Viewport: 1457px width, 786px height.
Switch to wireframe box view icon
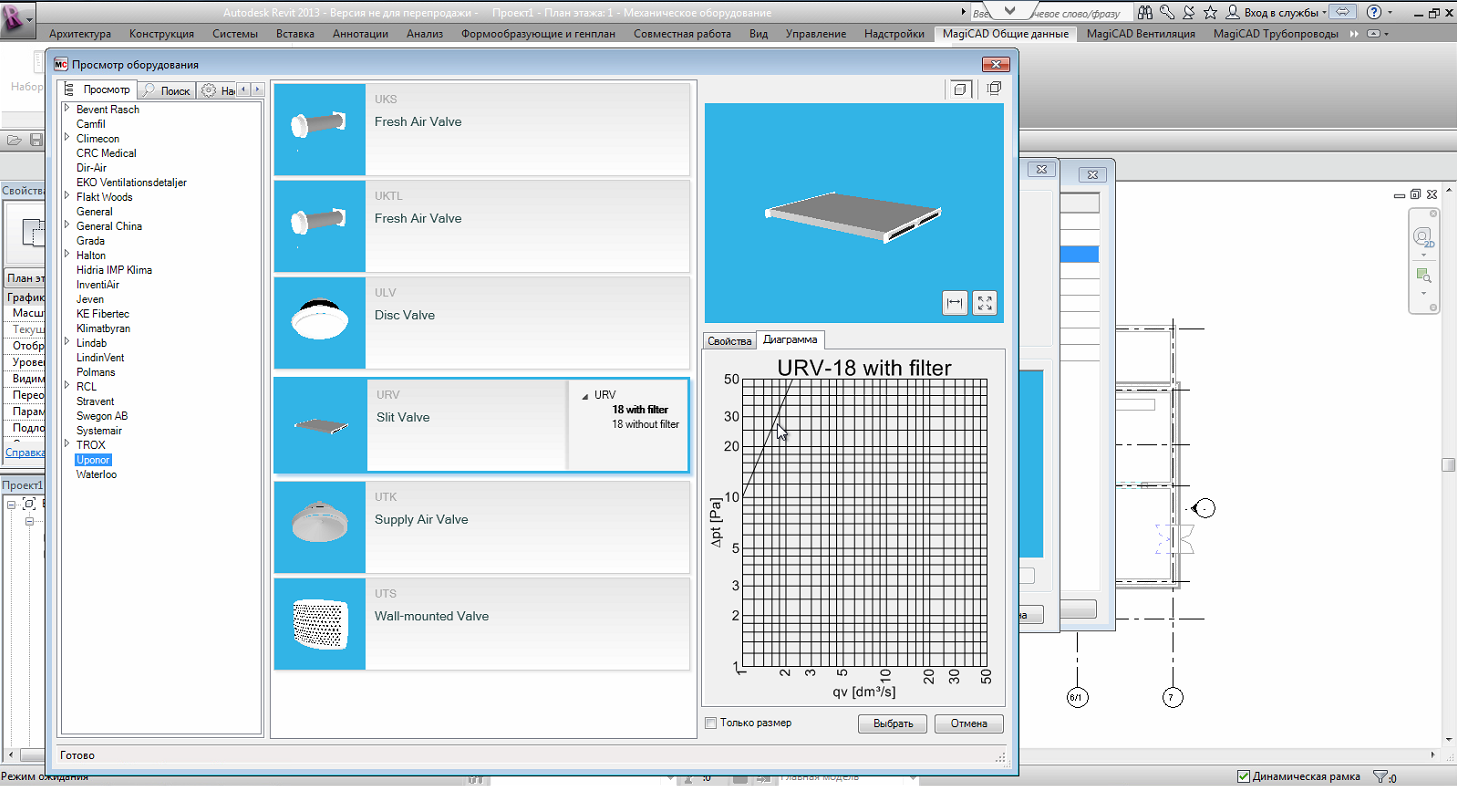[993, 89]
